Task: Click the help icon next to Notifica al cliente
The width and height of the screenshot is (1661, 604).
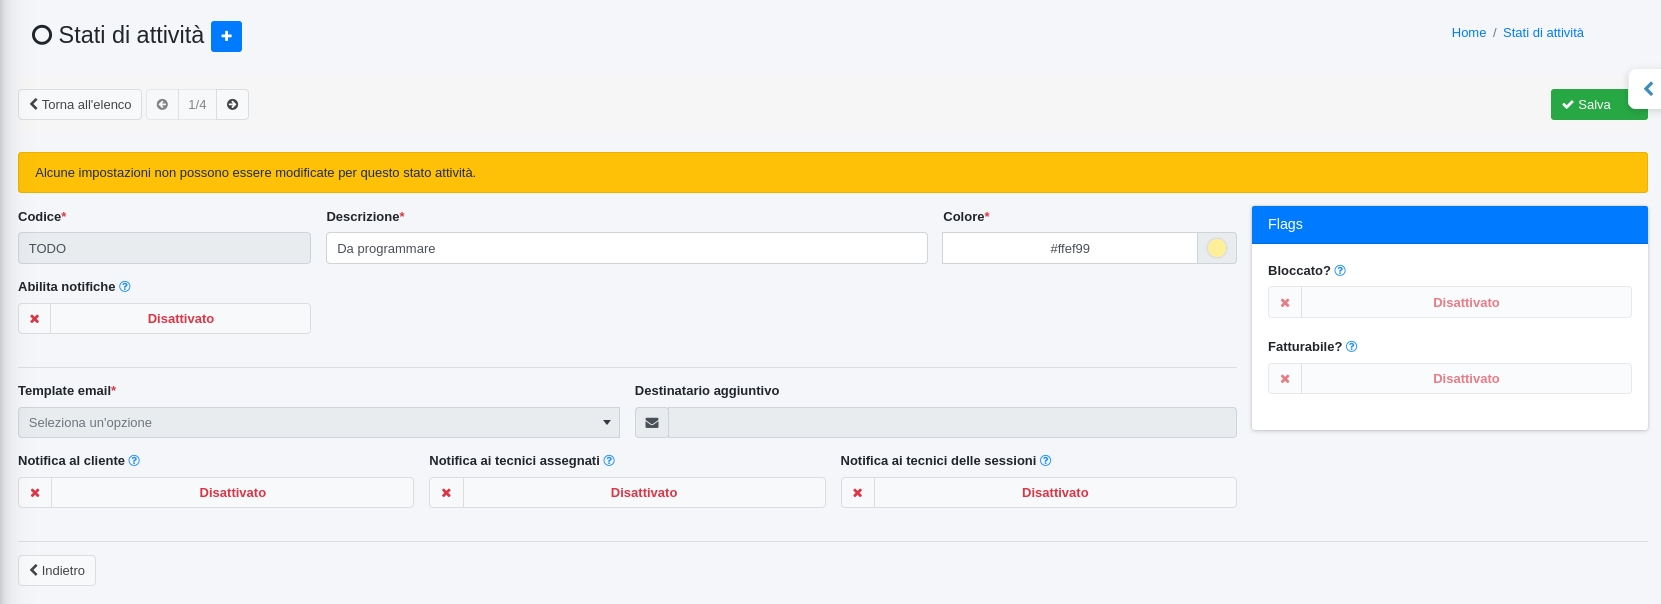Action: [x=134, y=461]
